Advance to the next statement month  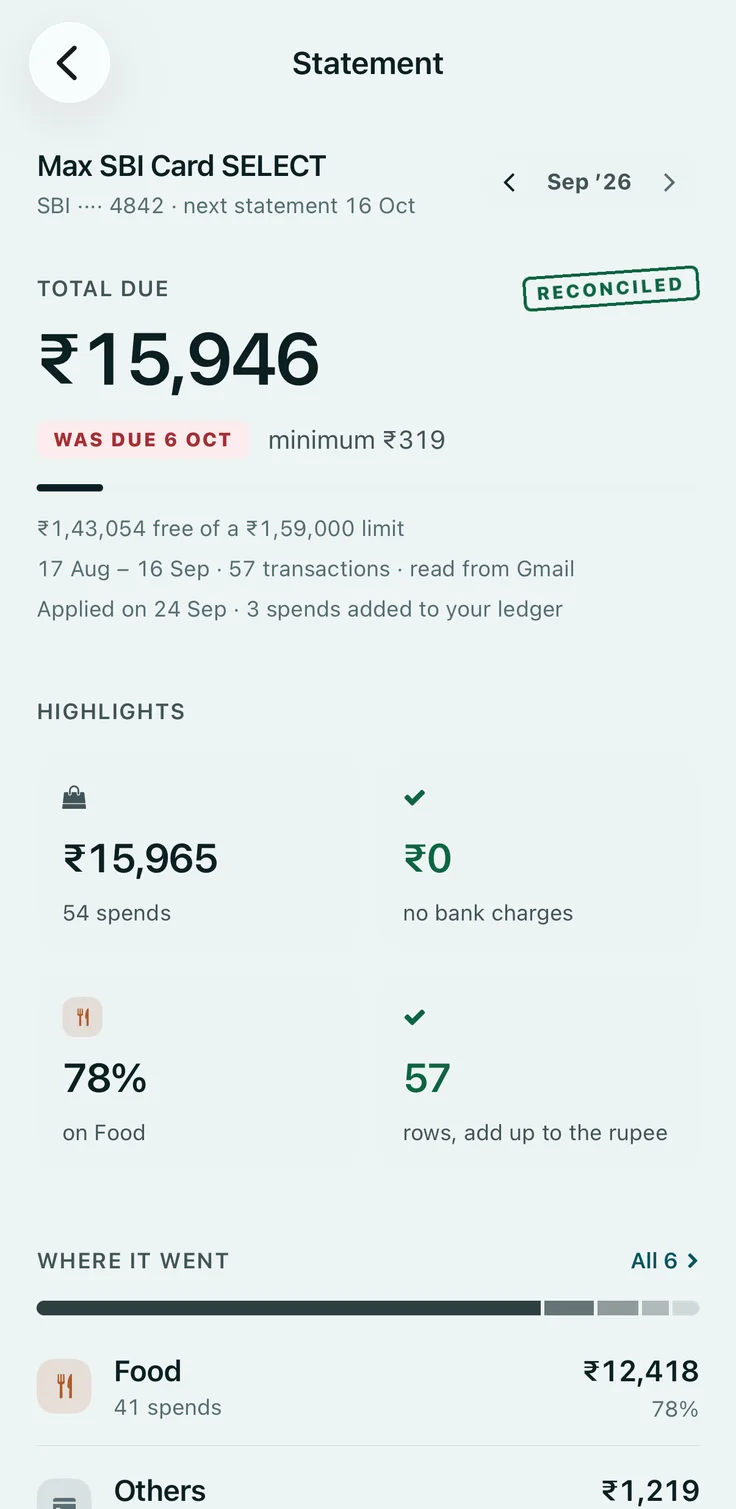pos(669,182)
